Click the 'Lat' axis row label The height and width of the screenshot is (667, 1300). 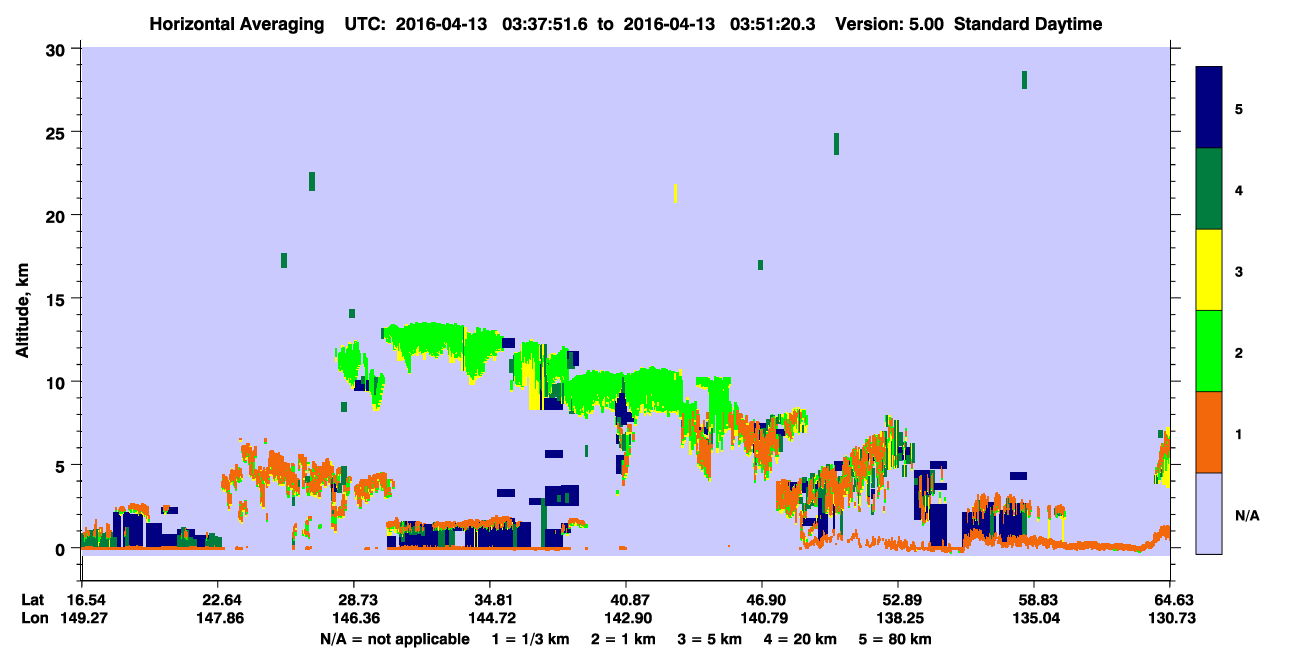pyautogui.click(x=33, y=600)
